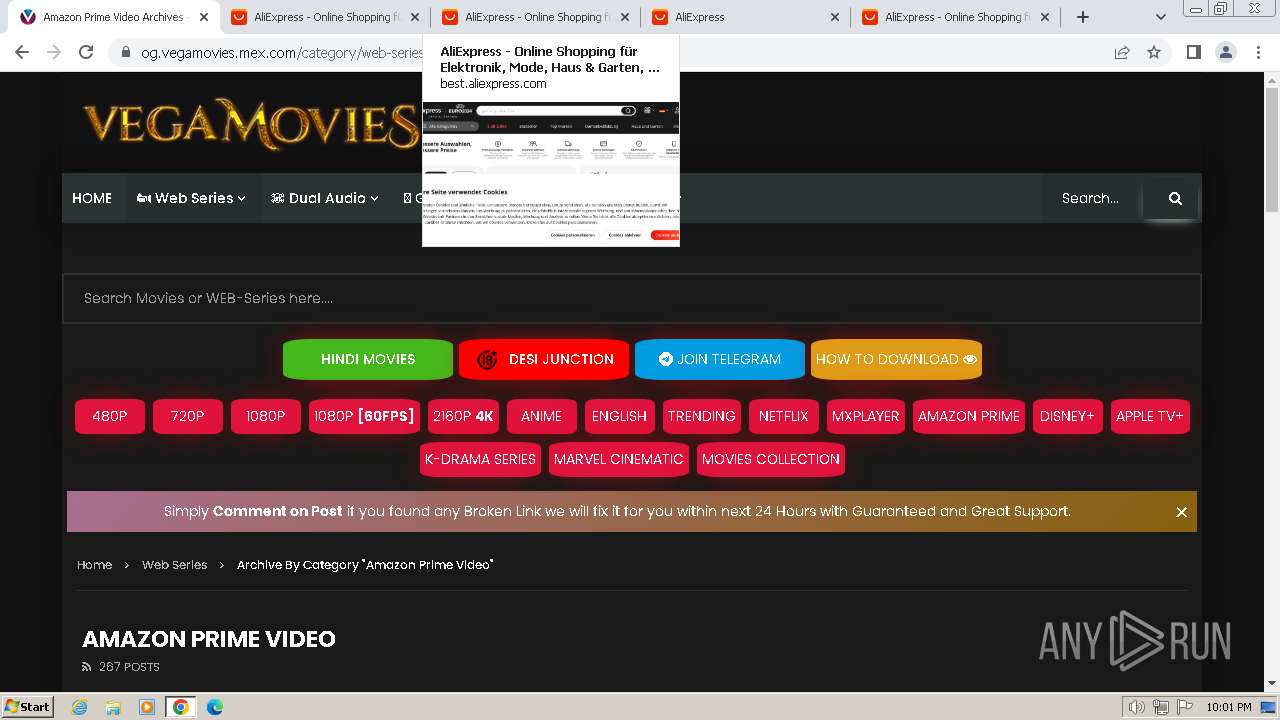
Task: Open the Windows Start menu
Action: click(x=28, y=706)
